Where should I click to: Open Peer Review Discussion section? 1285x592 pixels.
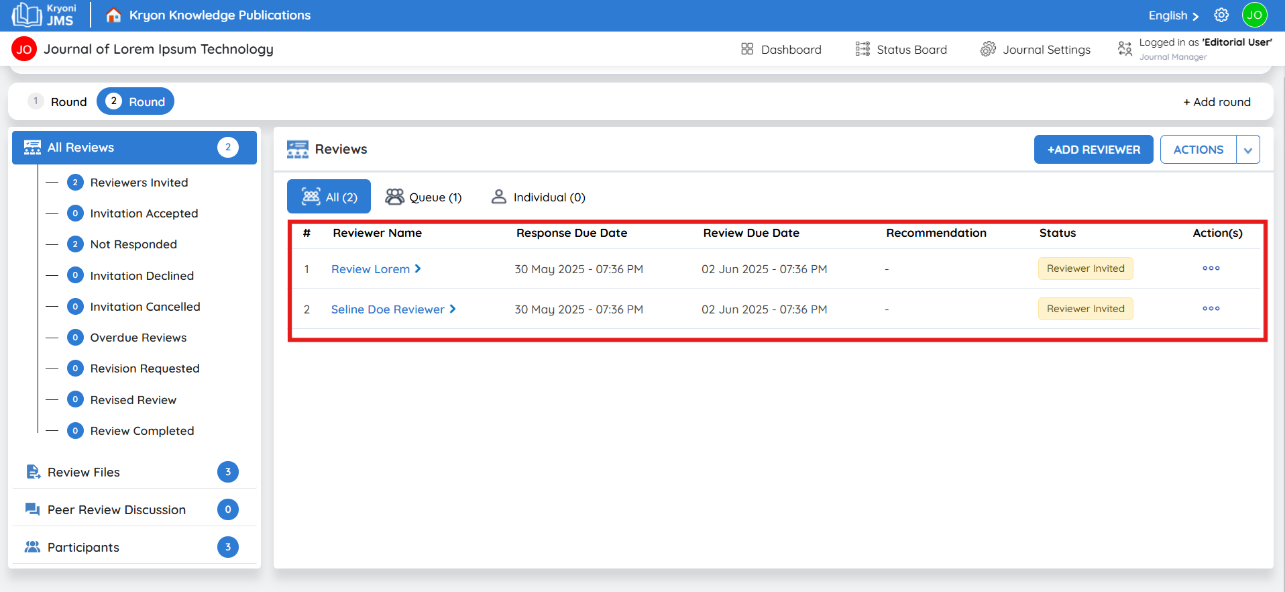tap(134, 510)
